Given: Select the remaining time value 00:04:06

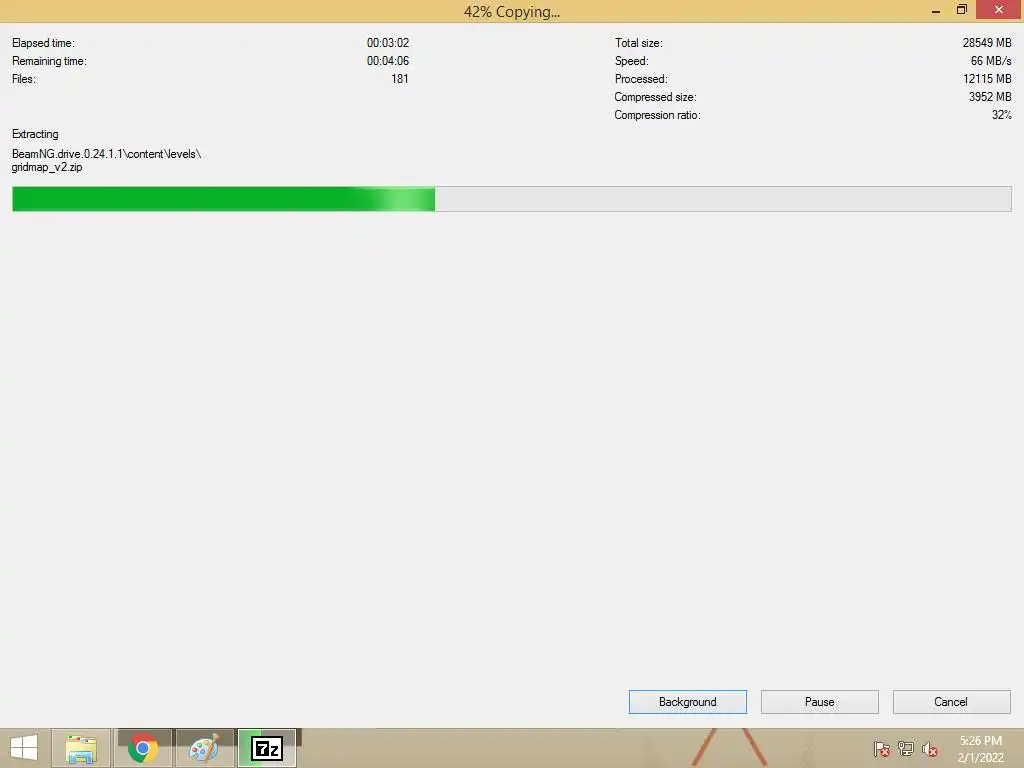Looking at the screenshot, I should [388, 61].
